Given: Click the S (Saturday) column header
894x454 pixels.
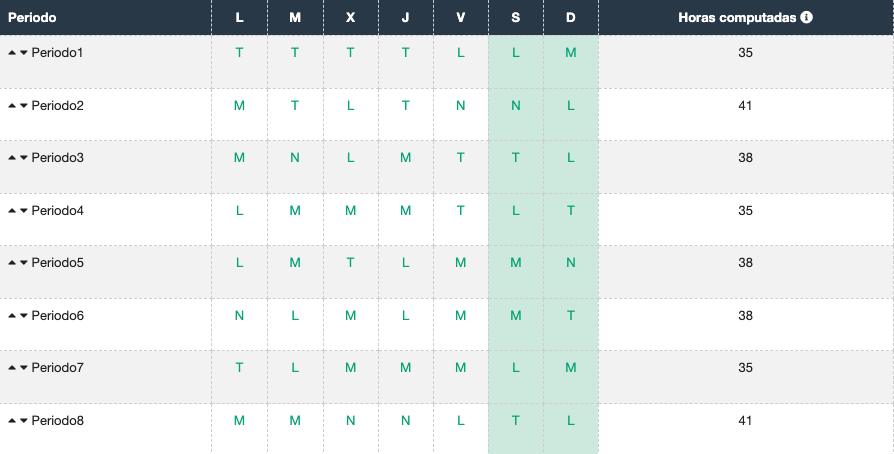Looking at the screenshot, I should click(516, 18).
